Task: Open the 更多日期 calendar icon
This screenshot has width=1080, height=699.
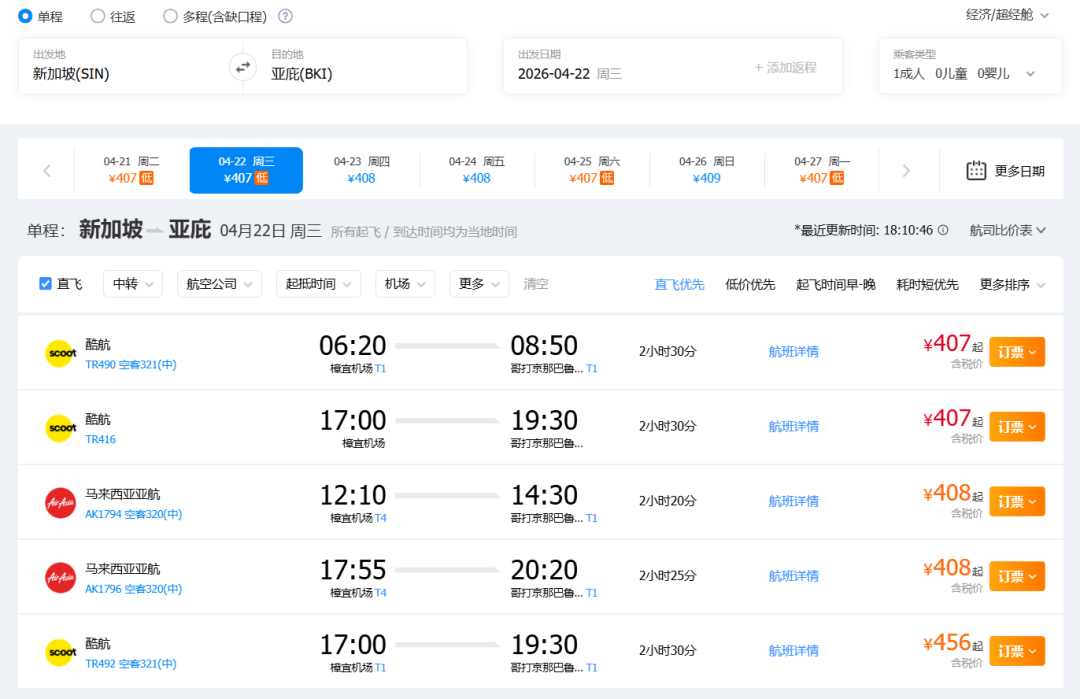Action: pos(976,170)
